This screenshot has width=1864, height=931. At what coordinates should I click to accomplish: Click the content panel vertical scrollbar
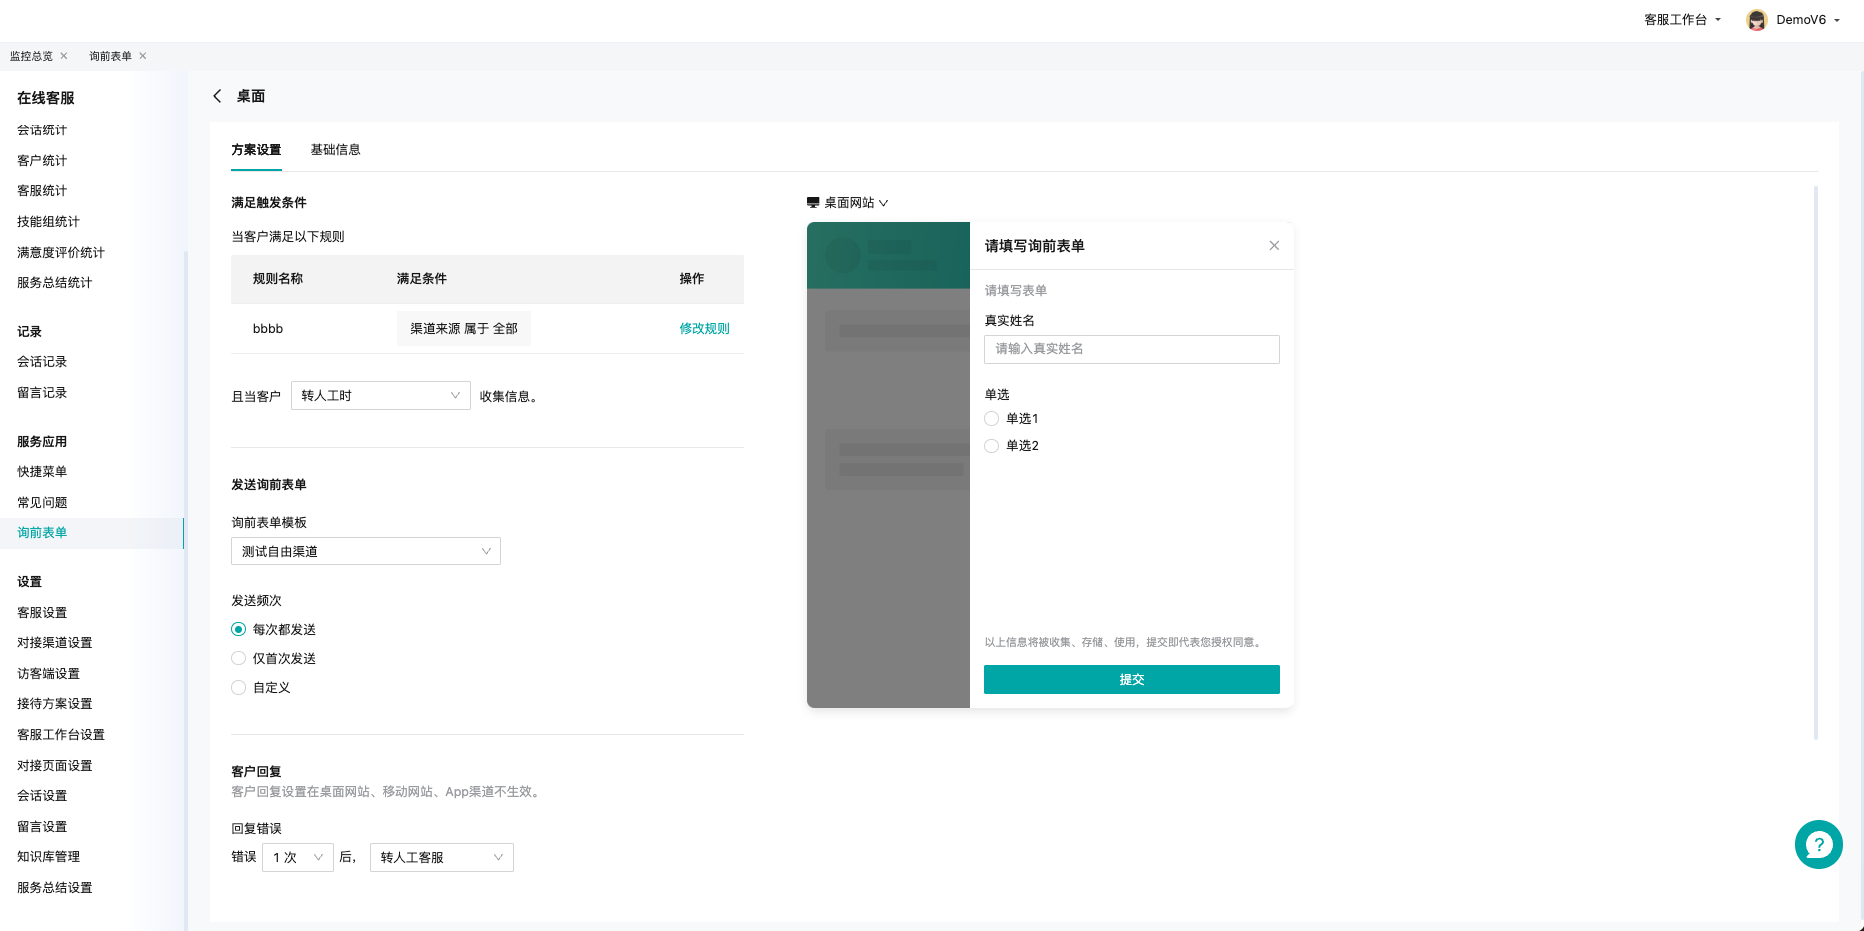coord(1815,462)
